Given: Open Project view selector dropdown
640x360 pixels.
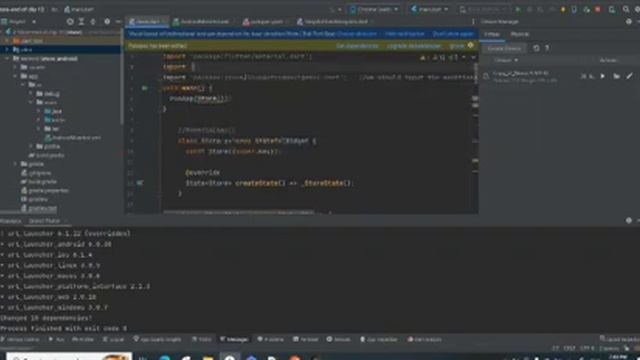Looking at the screenshot, I should coord(20,22).
